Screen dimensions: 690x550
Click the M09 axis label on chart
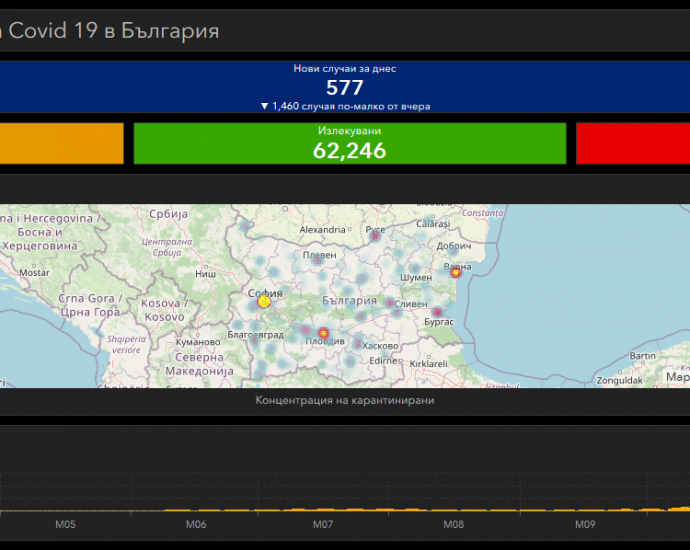[x=585, y=524]
